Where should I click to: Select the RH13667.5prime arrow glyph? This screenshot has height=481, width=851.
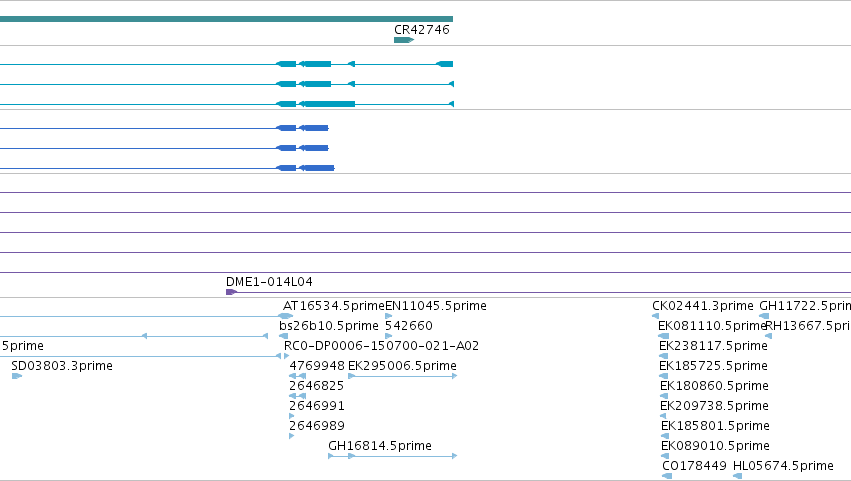(x=769, y=336)
